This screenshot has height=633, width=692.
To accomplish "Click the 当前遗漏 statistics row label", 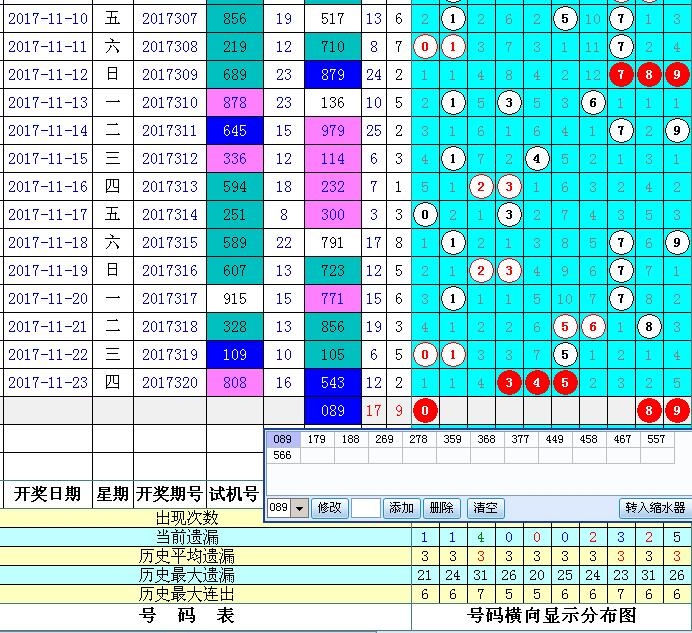I will (187, 537).
